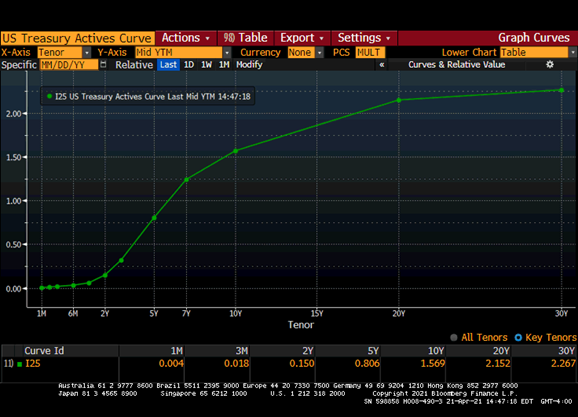Click the 0.806 value cell

367,364
